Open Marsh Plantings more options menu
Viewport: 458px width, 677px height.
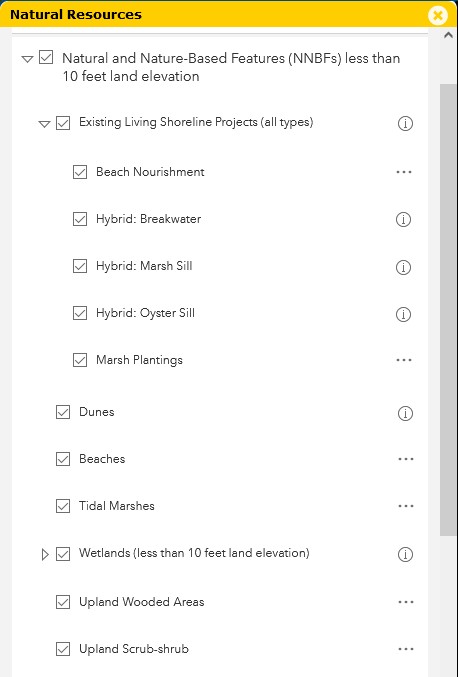pyautogui.click(x=404, y=360)
